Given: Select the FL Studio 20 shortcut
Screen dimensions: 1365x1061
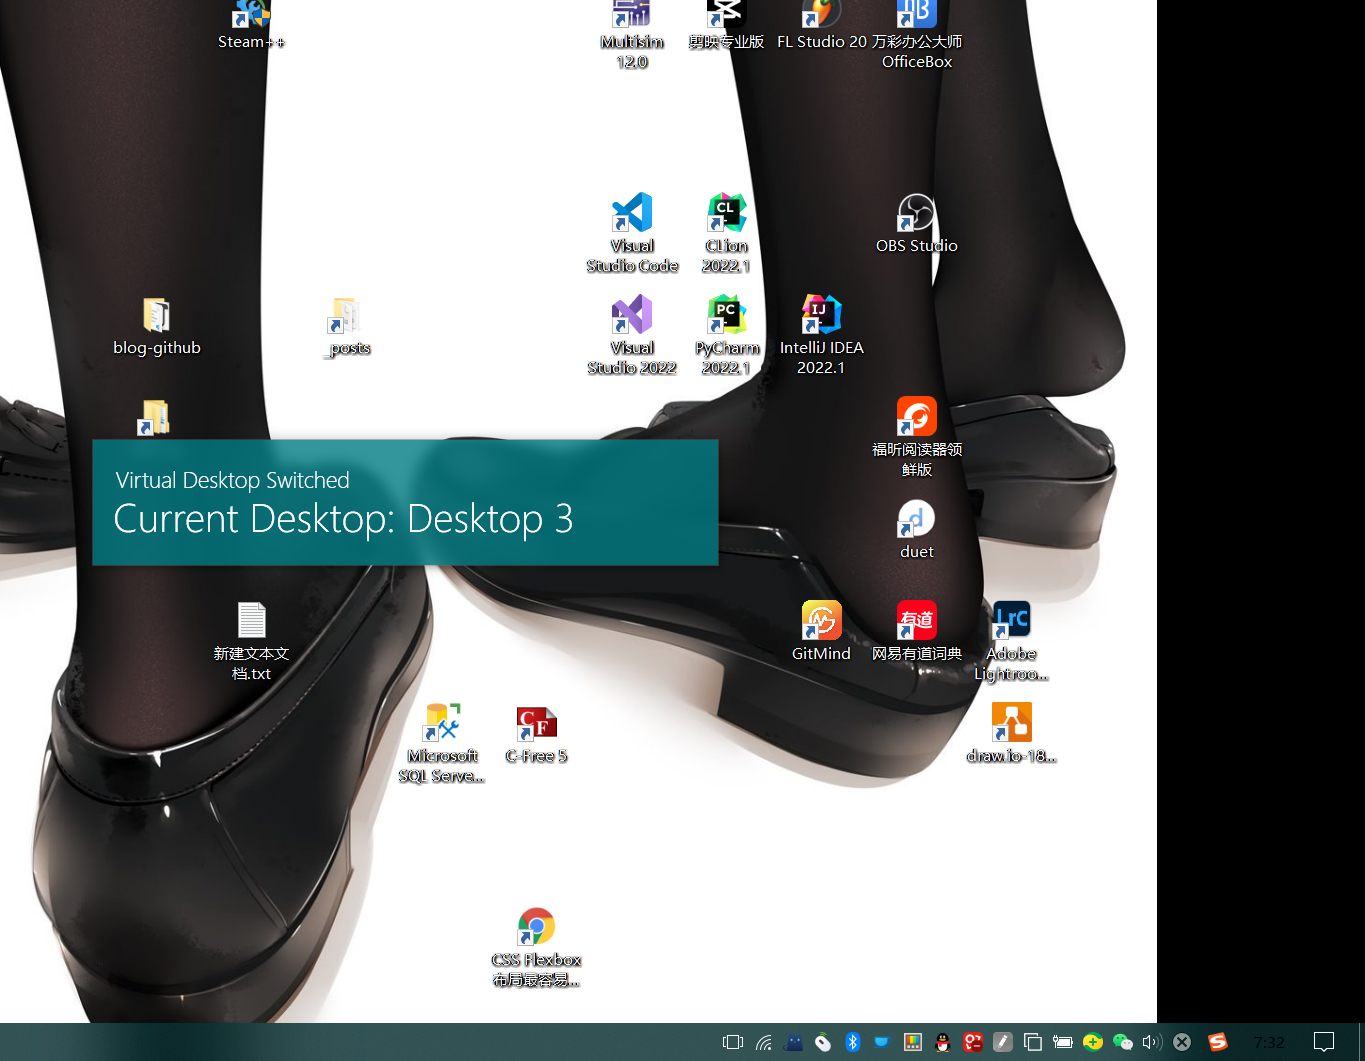Looking at the screenshot, I should 822,25.
